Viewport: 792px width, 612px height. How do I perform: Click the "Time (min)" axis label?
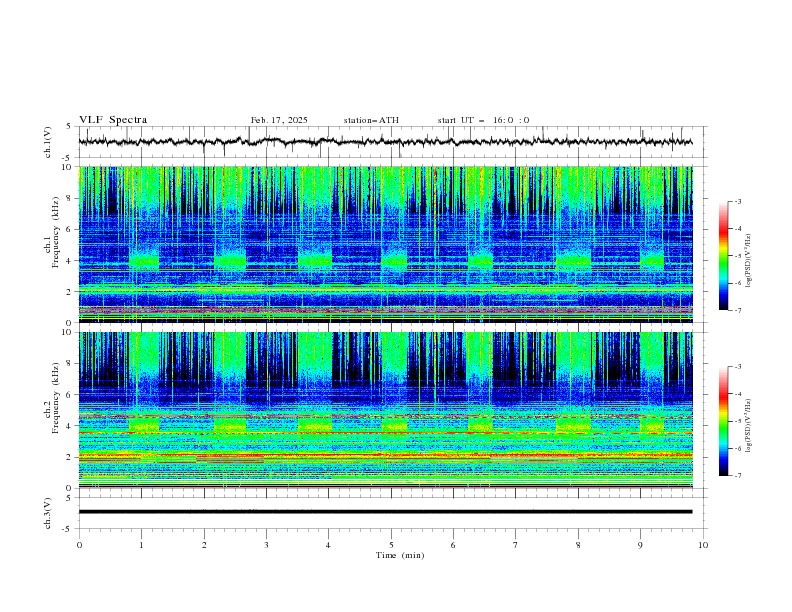click(x=400, y=555)
